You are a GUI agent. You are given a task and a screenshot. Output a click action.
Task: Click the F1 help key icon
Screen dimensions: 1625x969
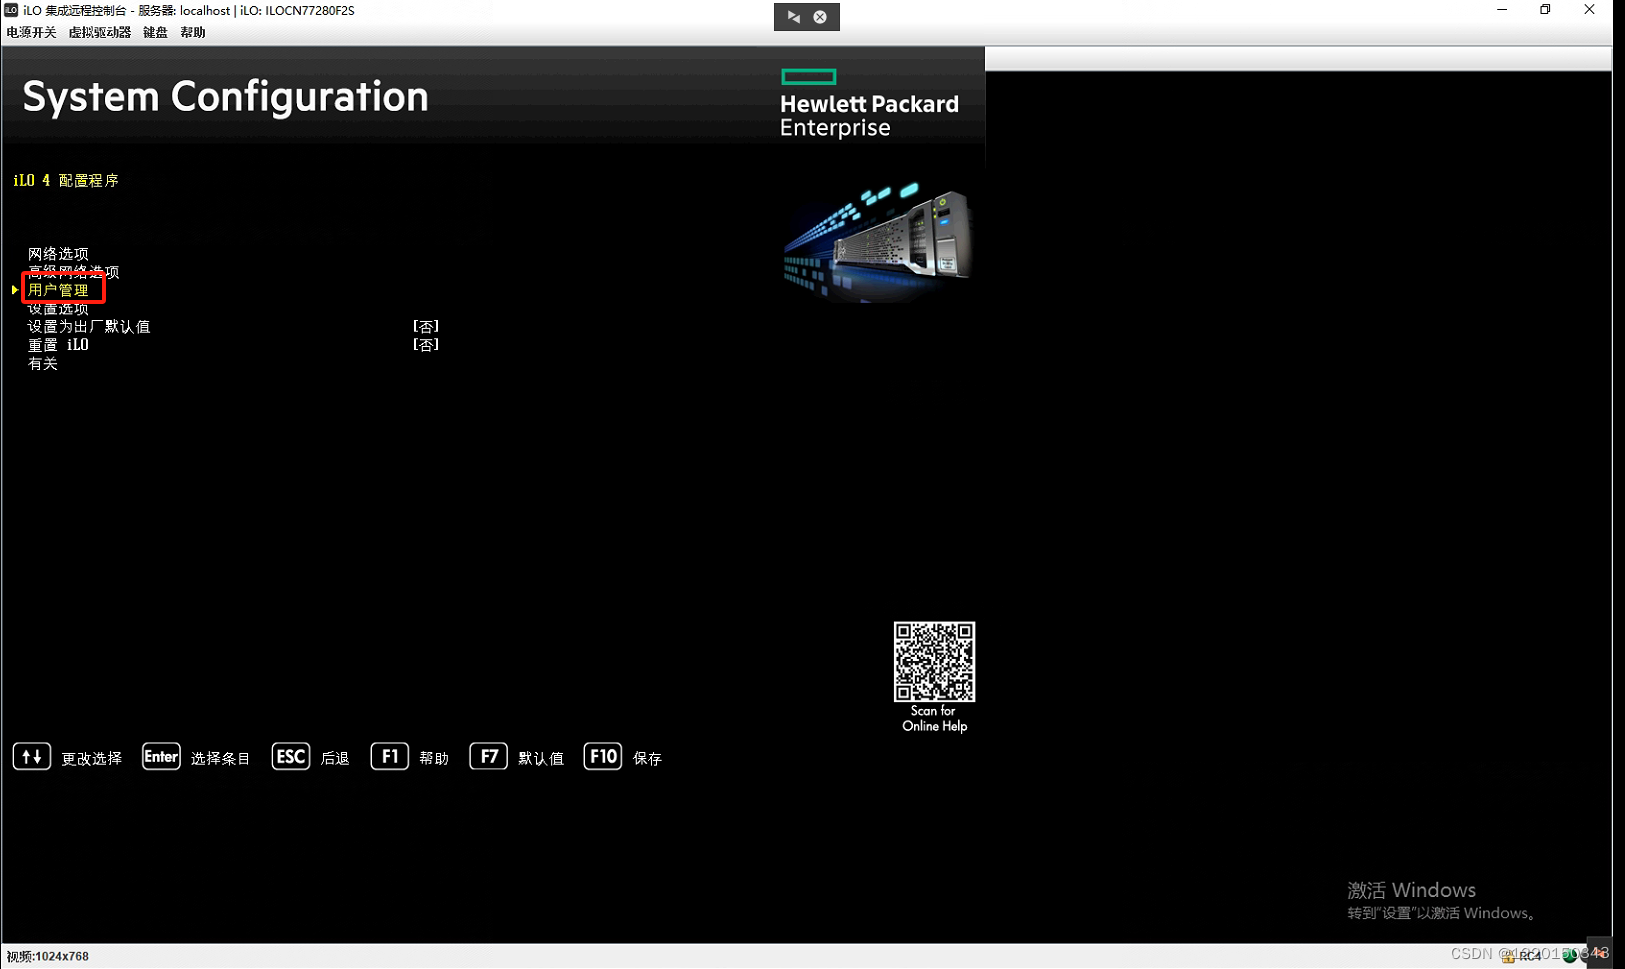[x=390, y=757]
